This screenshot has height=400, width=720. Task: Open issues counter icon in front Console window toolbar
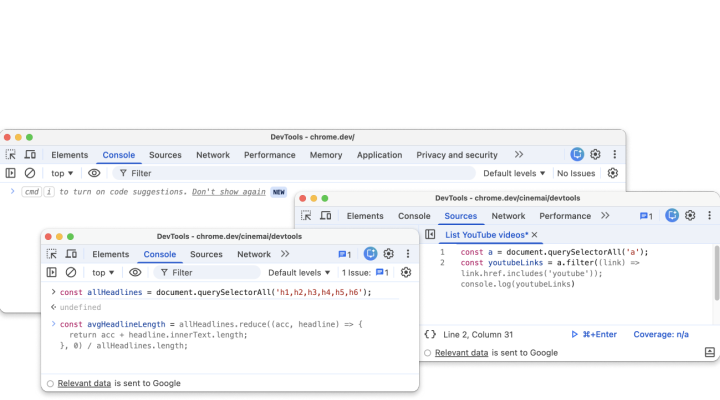[344, 254]
